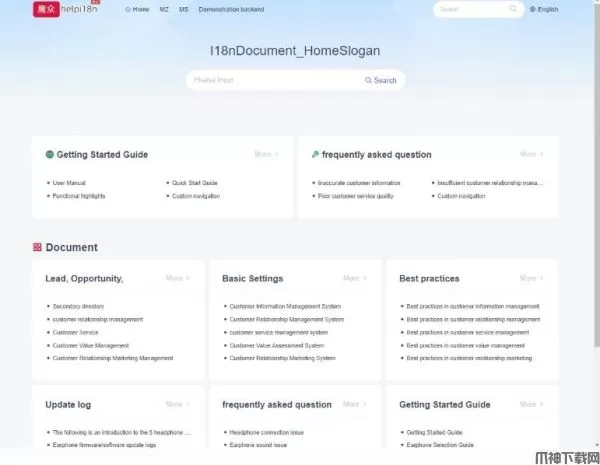Open Customer Information Management System item

285,307
